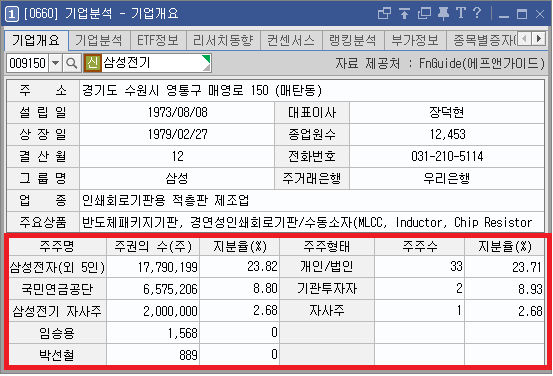Click the 주주수 column header
553x376 pixels.
420,246
